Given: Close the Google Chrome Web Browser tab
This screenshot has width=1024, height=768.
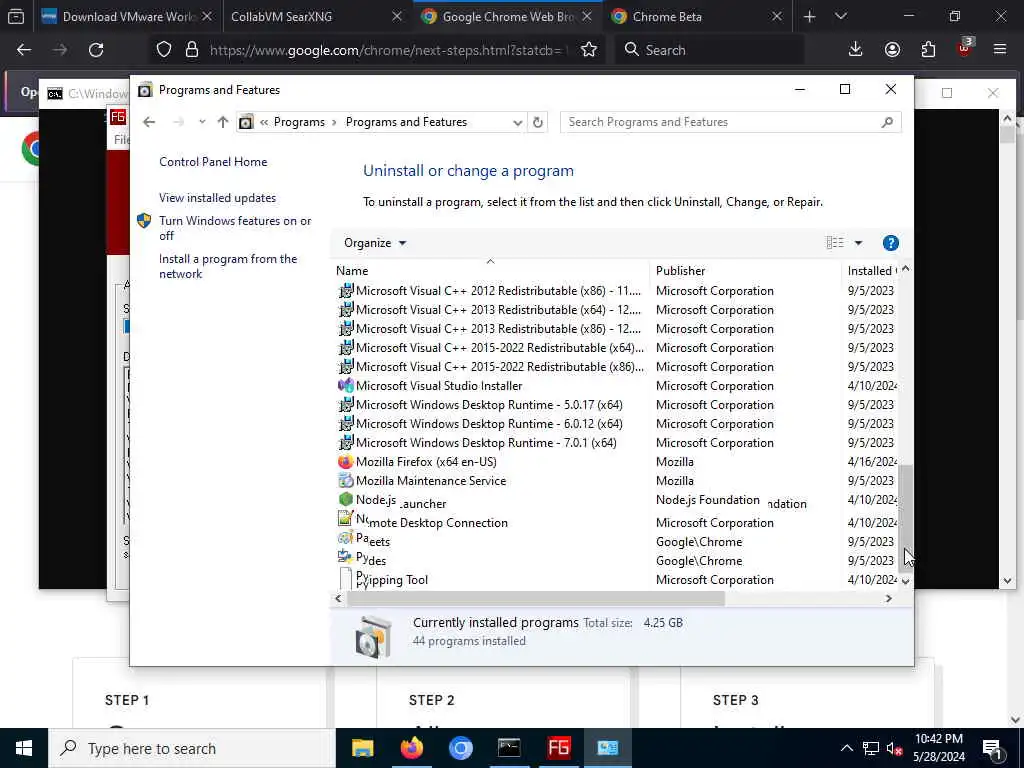Looking at the screenshot, I should point(586,17).
